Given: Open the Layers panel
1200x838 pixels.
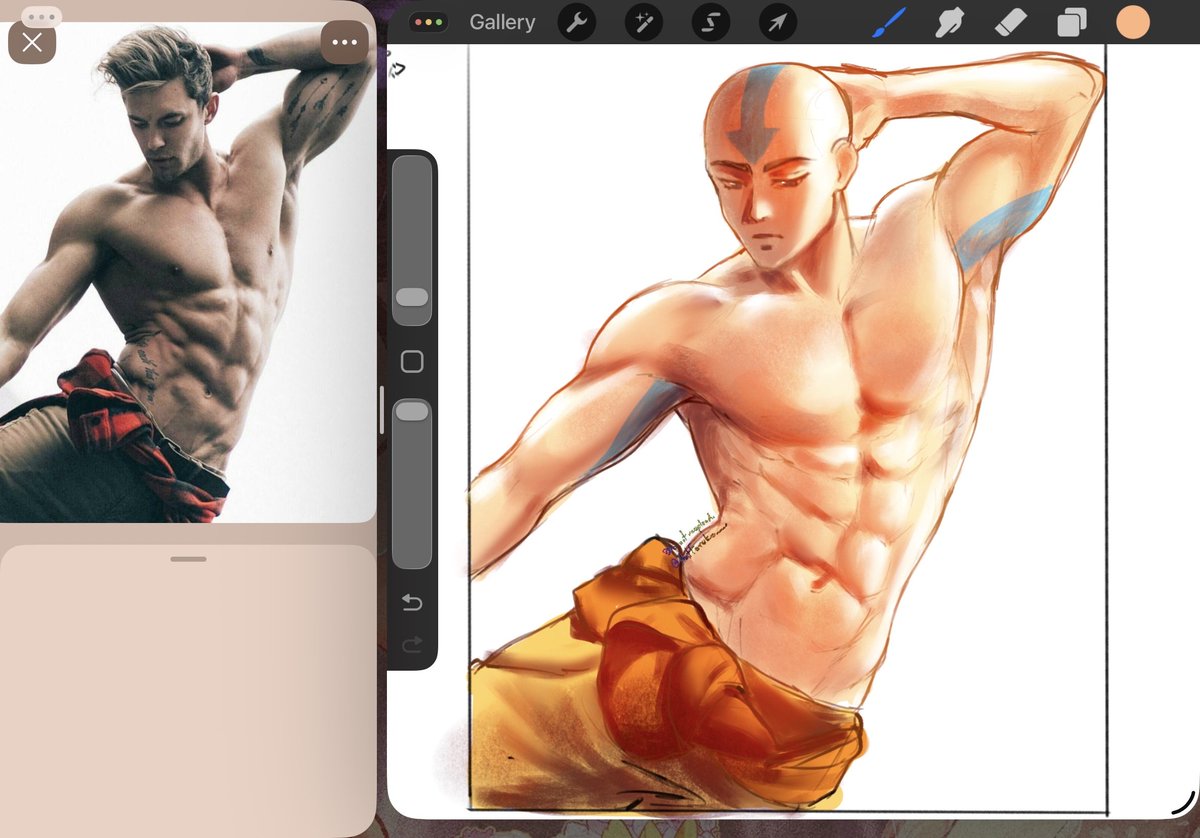Looking at the screenshot, I should pyautogui.click(x=1072, y=22).
